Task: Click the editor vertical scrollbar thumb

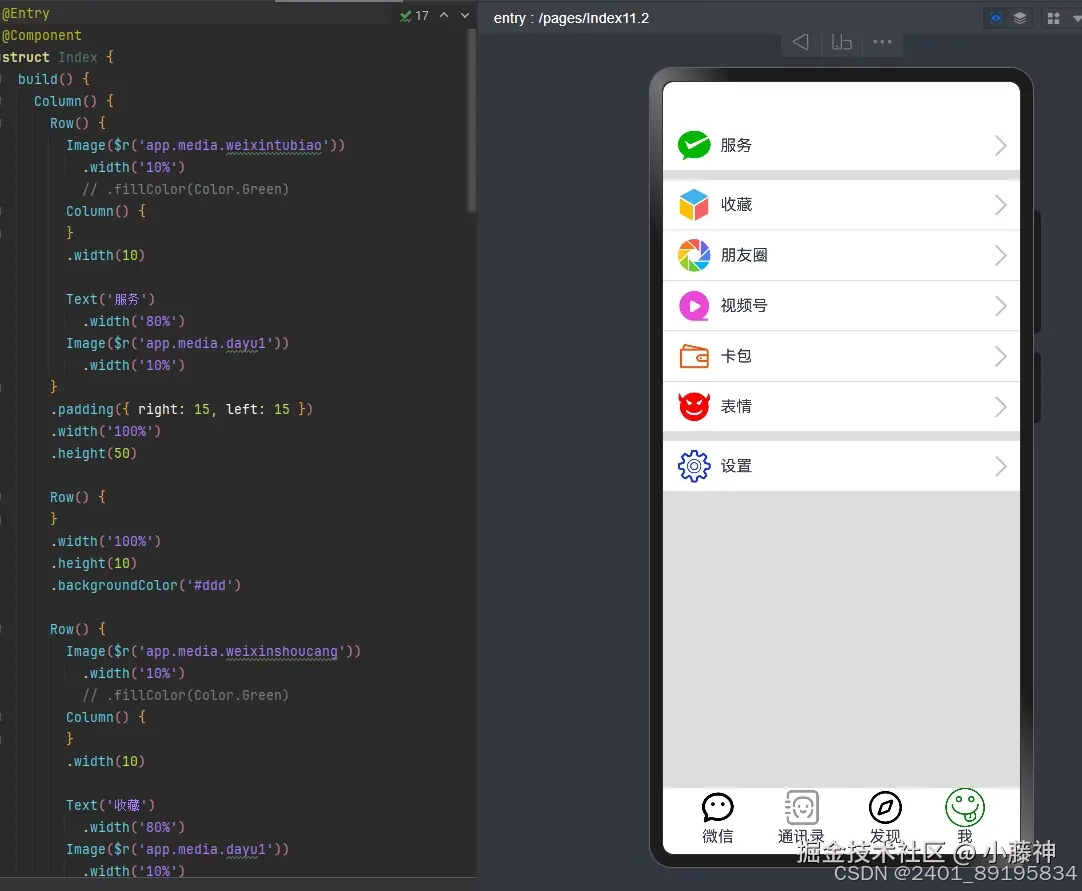Action: [472, 121]
